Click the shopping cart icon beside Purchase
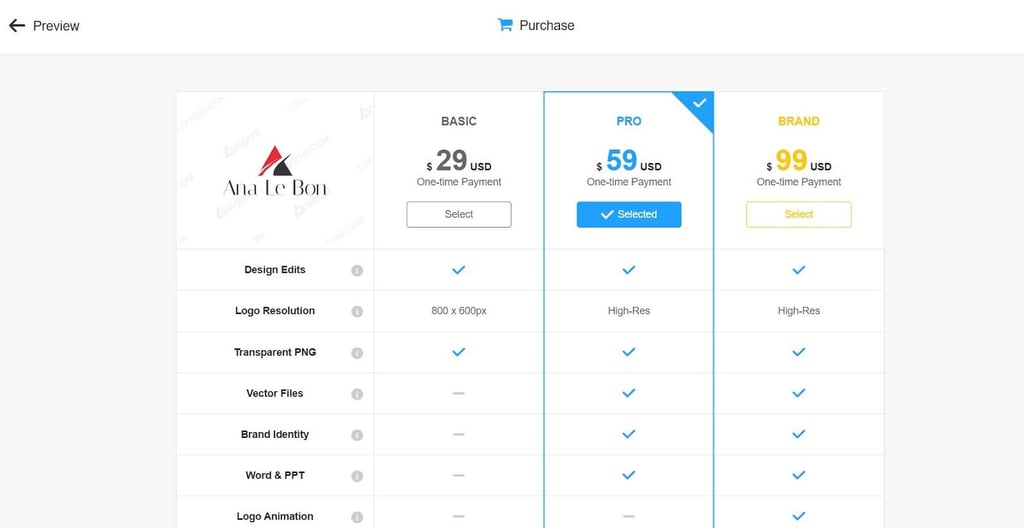 pos(505,25)
